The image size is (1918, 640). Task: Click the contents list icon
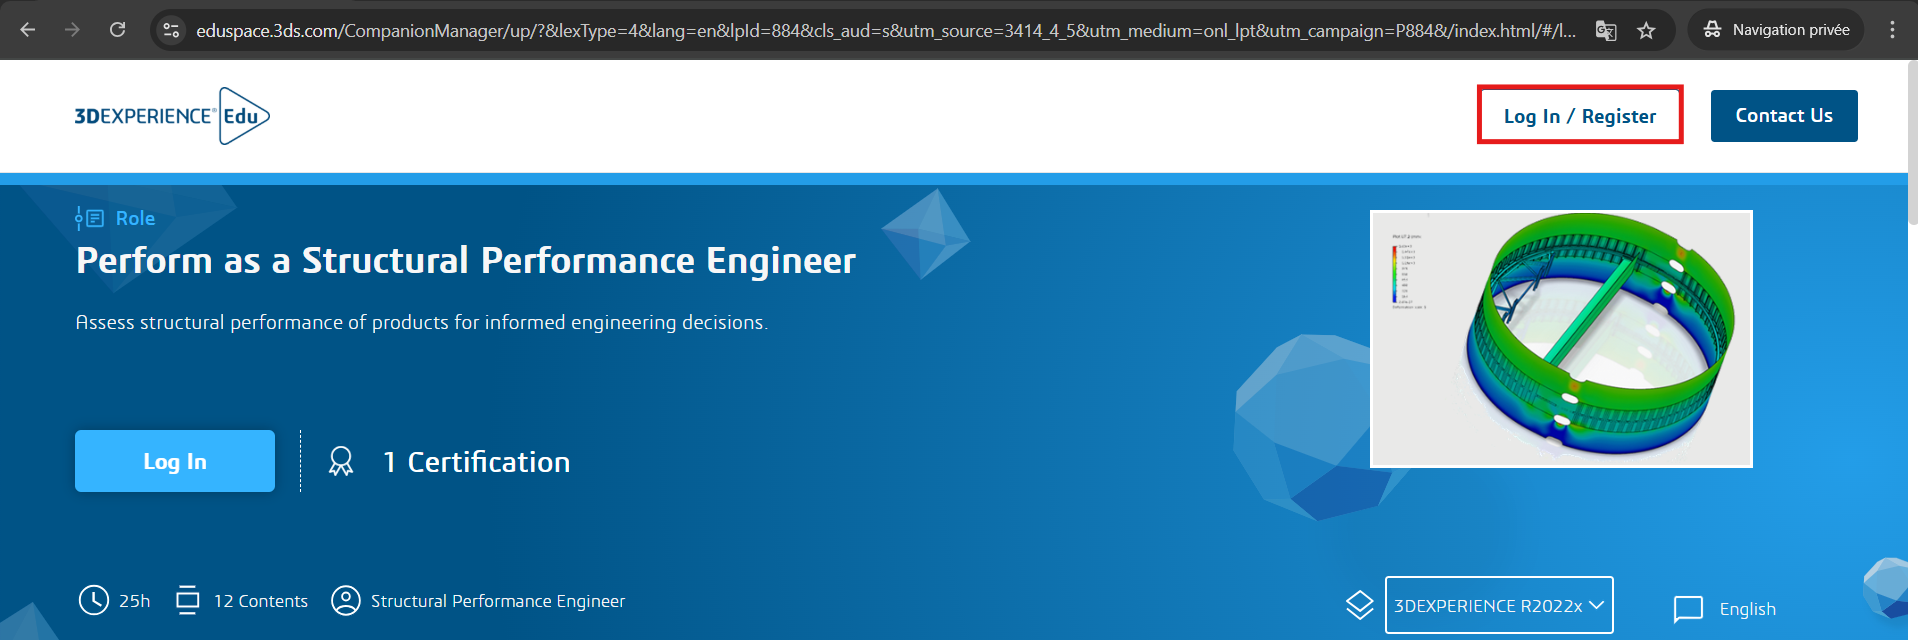click(x=187, y=600)
